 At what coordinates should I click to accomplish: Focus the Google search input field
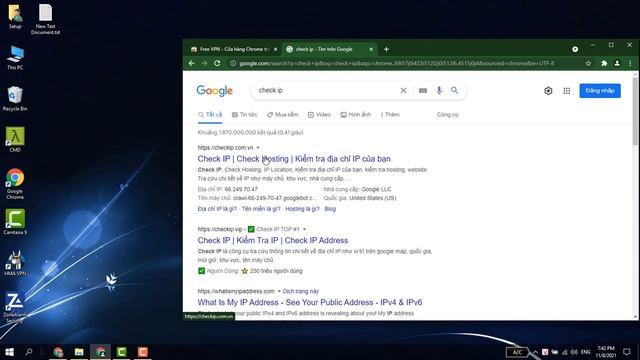pos(327,91)
